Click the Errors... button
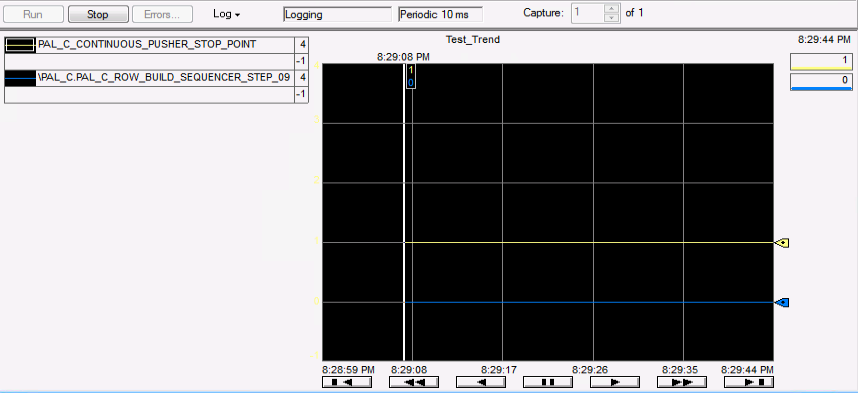This screenshot has width=858, height=393. [x=163, y=14]
